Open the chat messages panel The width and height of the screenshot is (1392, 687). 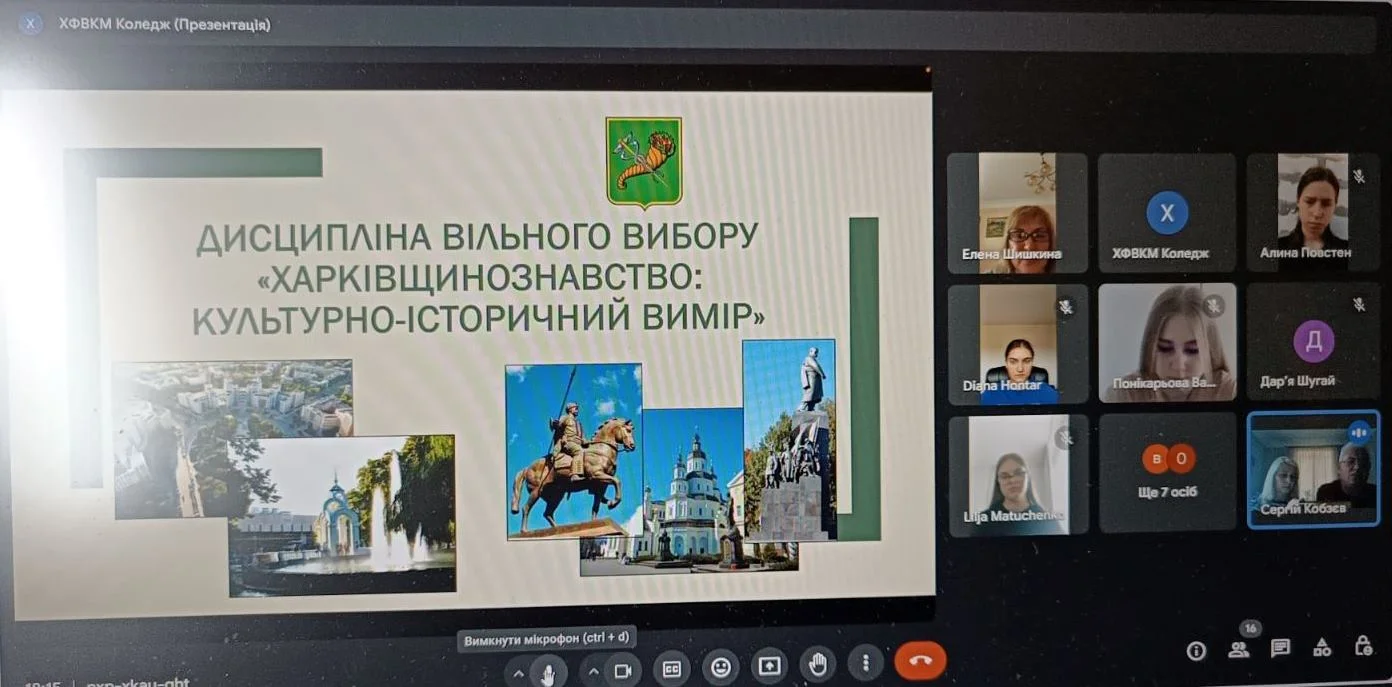click(1280, 648)
